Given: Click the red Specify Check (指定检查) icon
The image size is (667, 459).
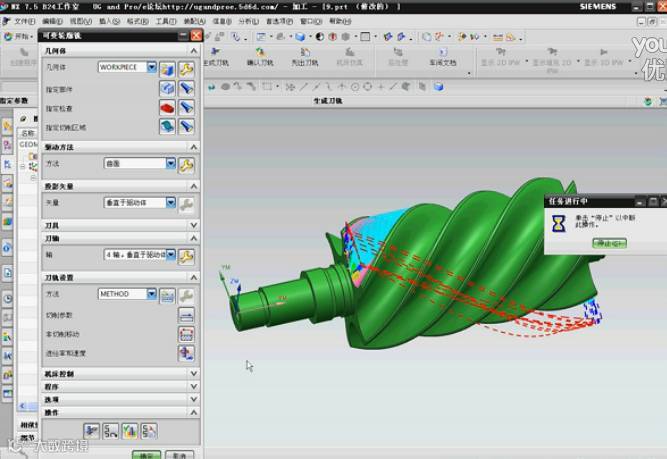Looking at the screenshot, I should pyautogui.click(x=168, y=108).
